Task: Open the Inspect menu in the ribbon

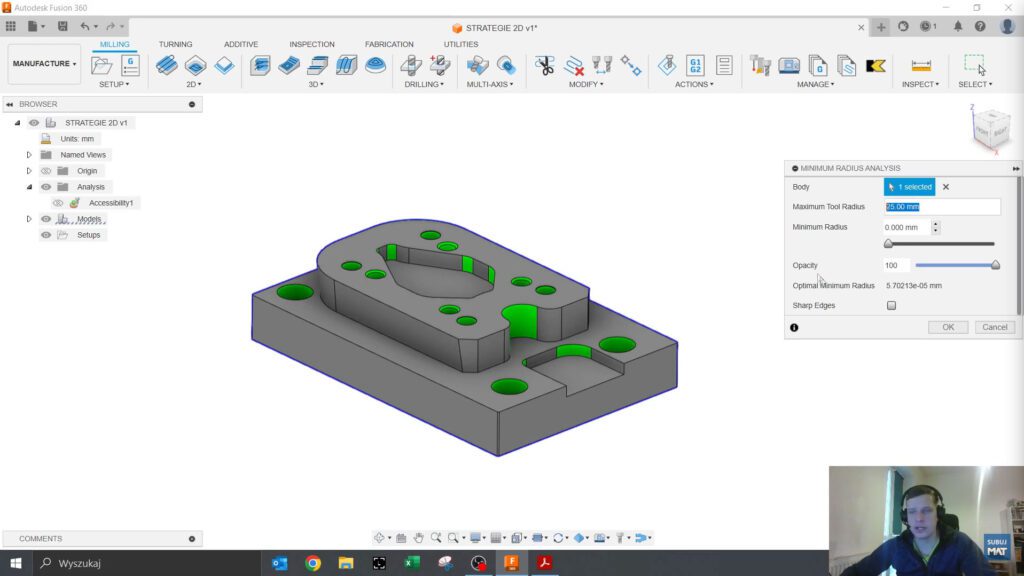Action: [918, 84]
